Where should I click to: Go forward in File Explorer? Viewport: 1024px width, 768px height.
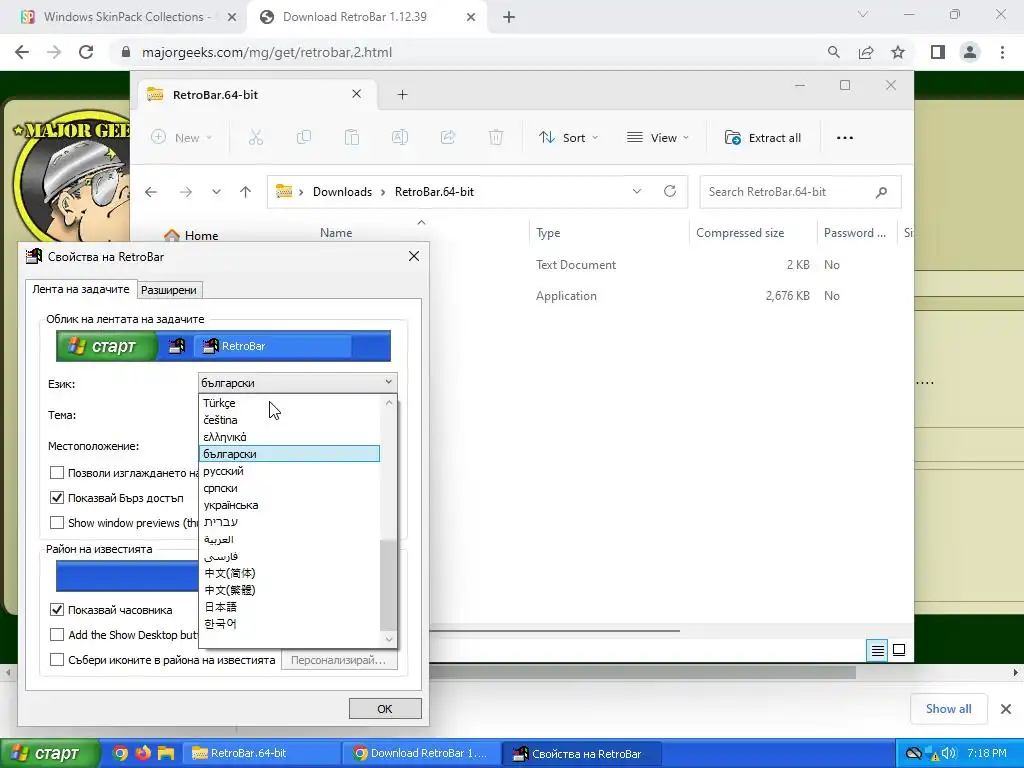[x=186, y=192]
